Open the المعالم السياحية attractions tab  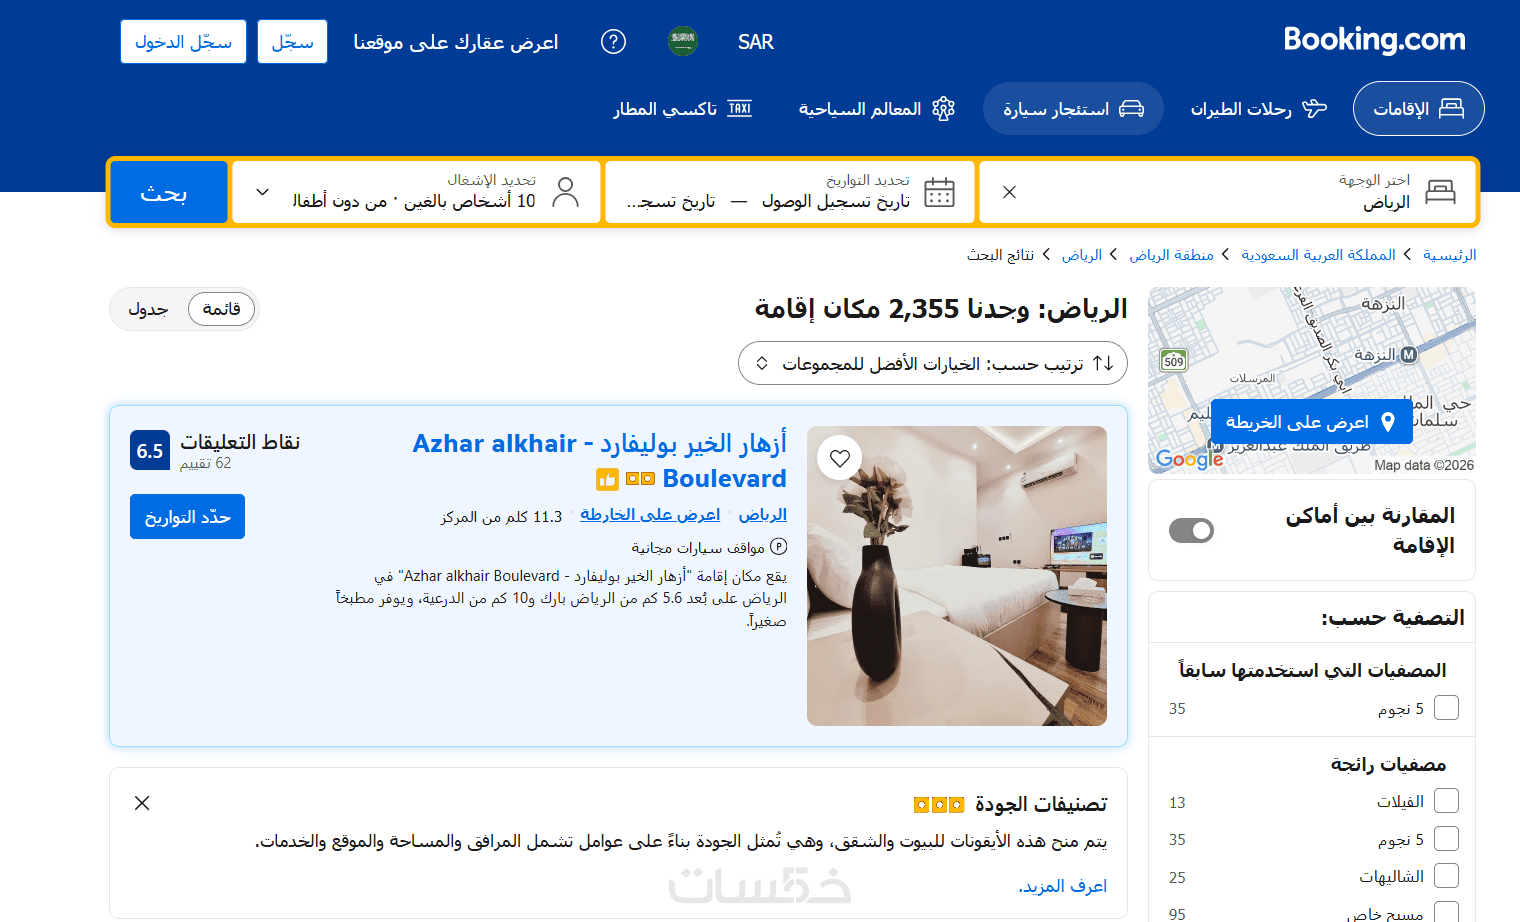pyautogui.click(x=876, y=108)
